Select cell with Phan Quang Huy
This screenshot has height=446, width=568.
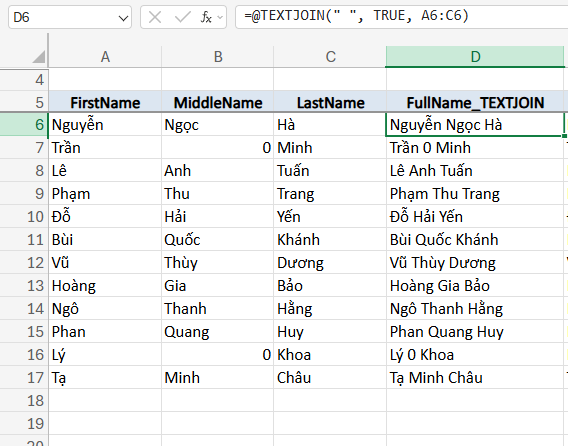pyautogui.click(x=475, y=332)
